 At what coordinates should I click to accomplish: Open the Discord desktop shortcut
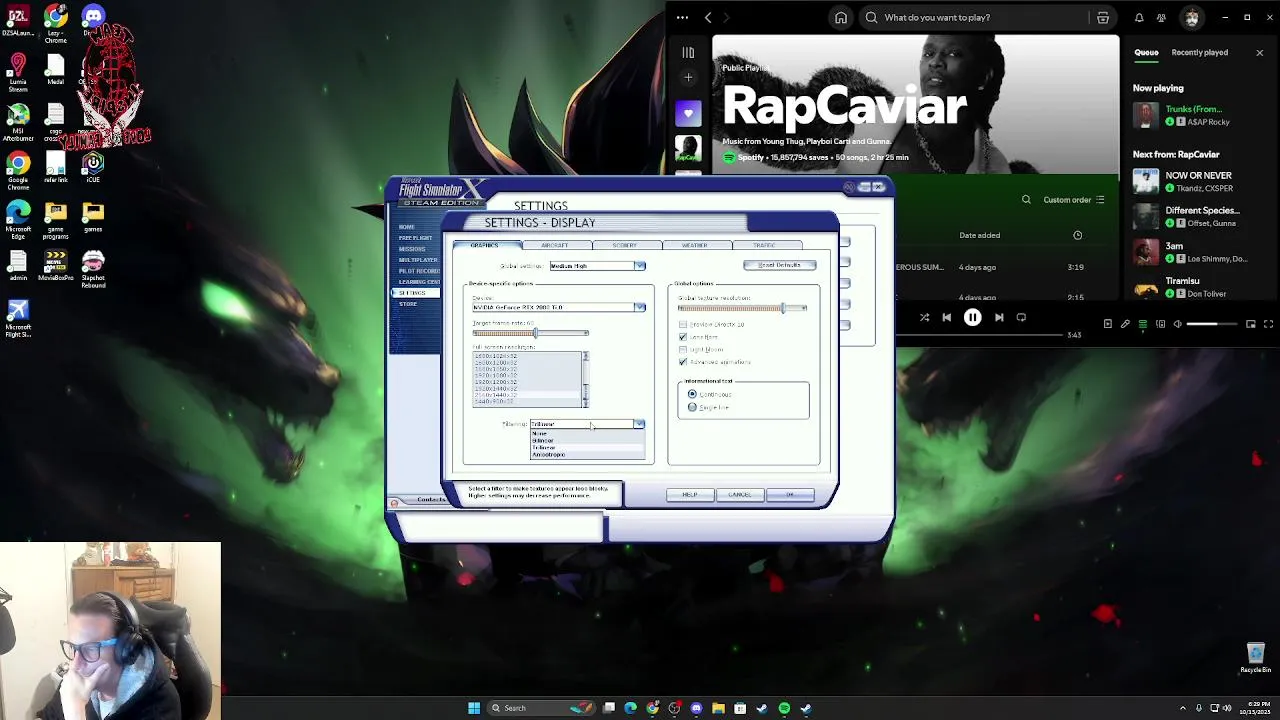[93, 20]
